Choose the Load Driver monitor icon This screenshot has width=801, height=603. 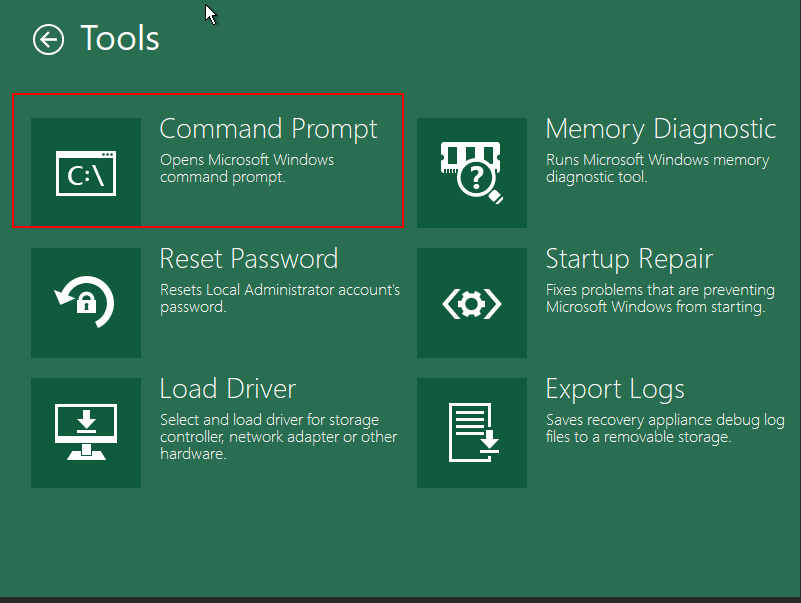pyautogui.click(x=86, y=432)
